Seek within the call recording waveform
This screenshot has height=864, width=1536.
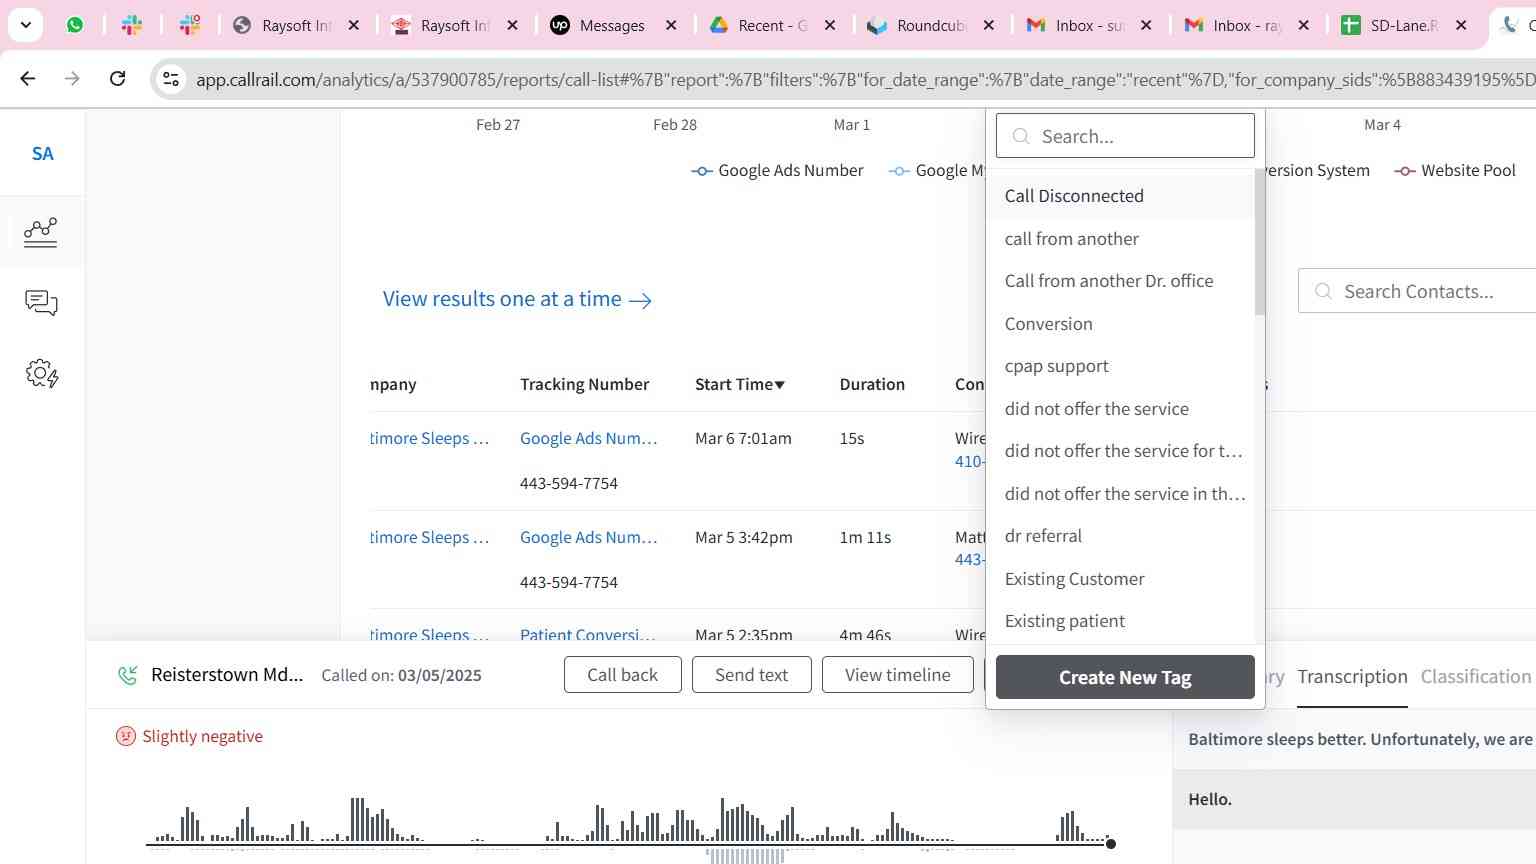[628, 822]
